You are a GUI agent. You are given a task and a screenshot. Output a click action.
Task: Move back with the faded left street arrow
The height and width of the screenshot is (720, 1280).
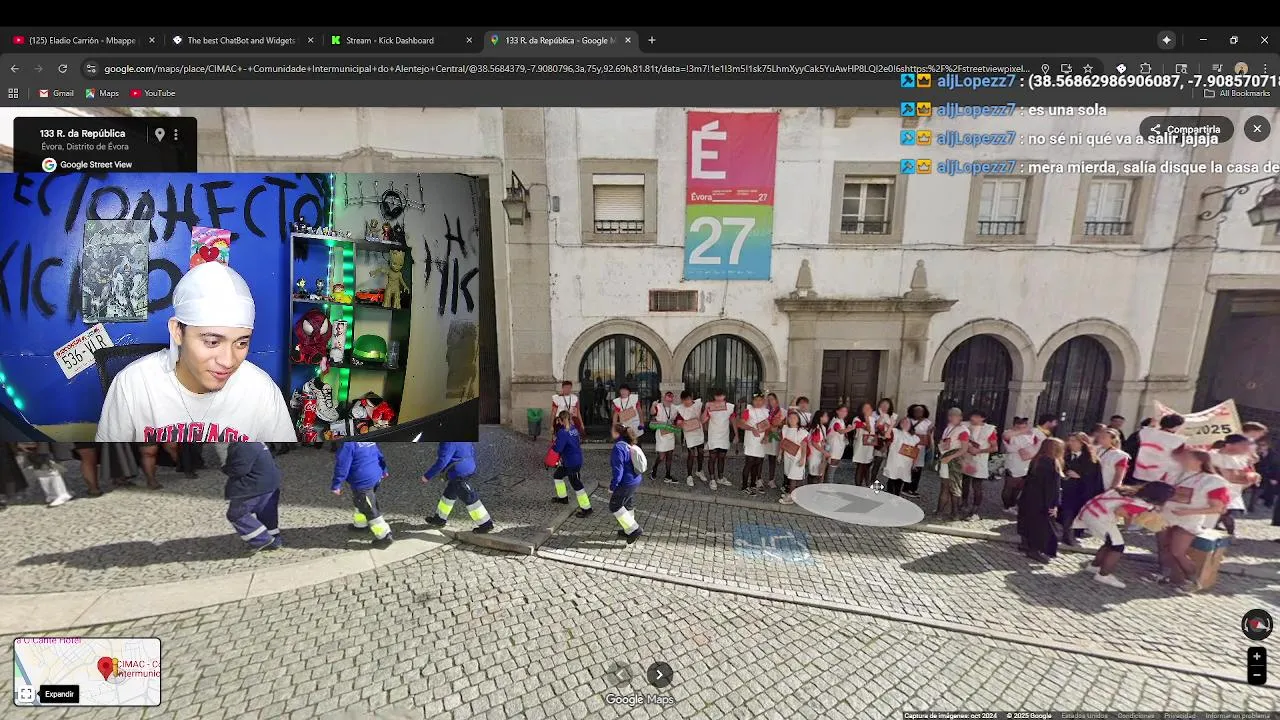click(x=620, y=675)
